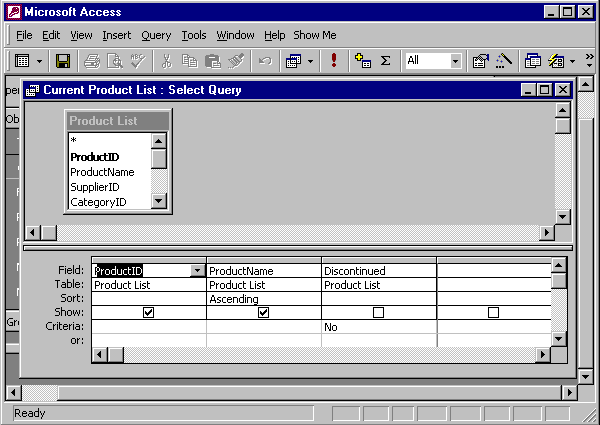Image resolution: width=600 pixels, height=425 pixels.
Task: Check Show box in the empty fourth column
Action: [x=494, y=313]
